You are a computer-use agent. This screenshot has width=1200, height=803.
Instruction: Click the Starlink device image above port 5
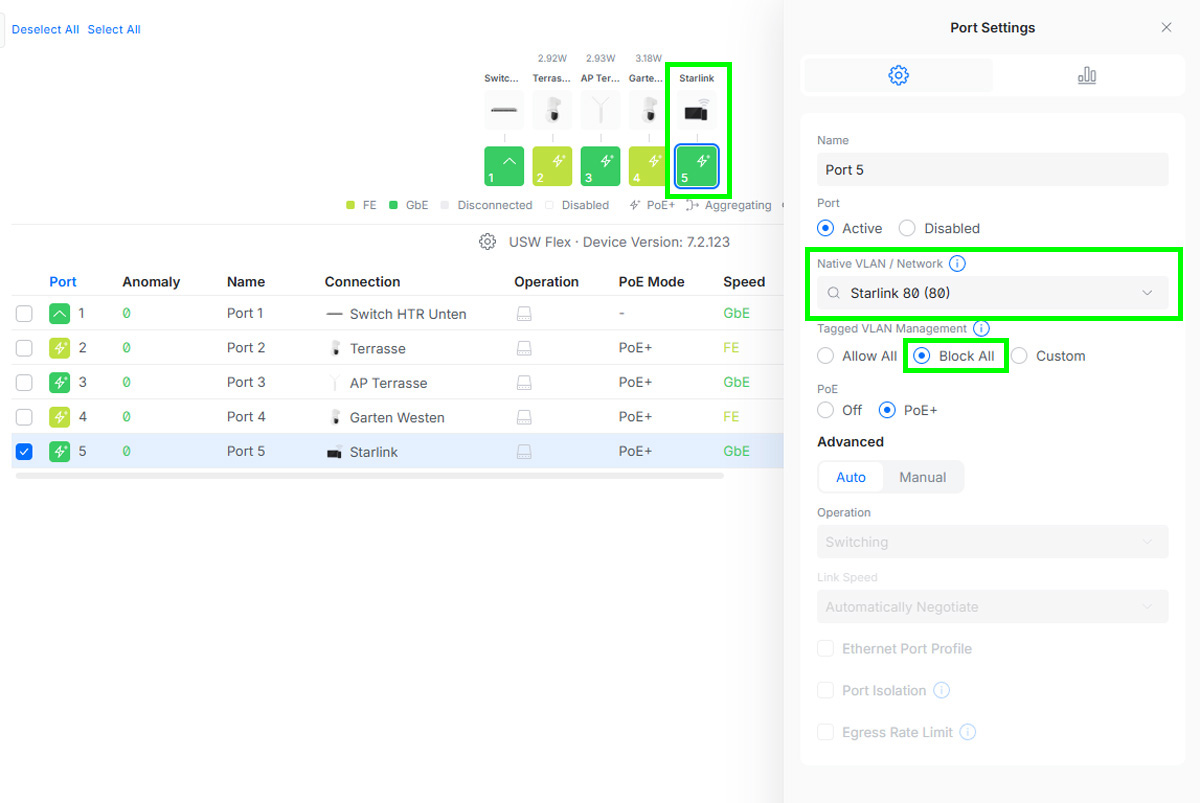pos(697,112)
